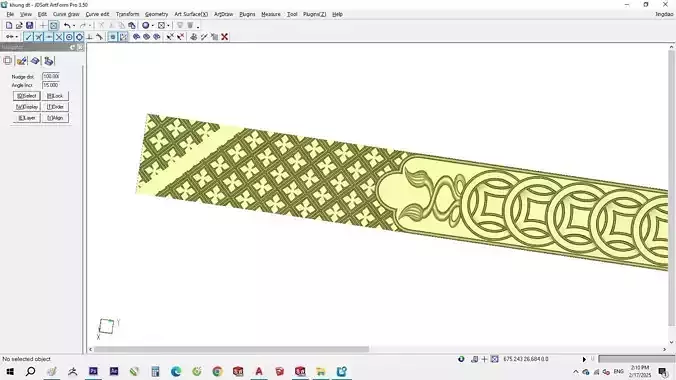Toggle the highlighted diagonal grid button
The width and height of the screenshot is (676, 380).
(x=124, y=37)
